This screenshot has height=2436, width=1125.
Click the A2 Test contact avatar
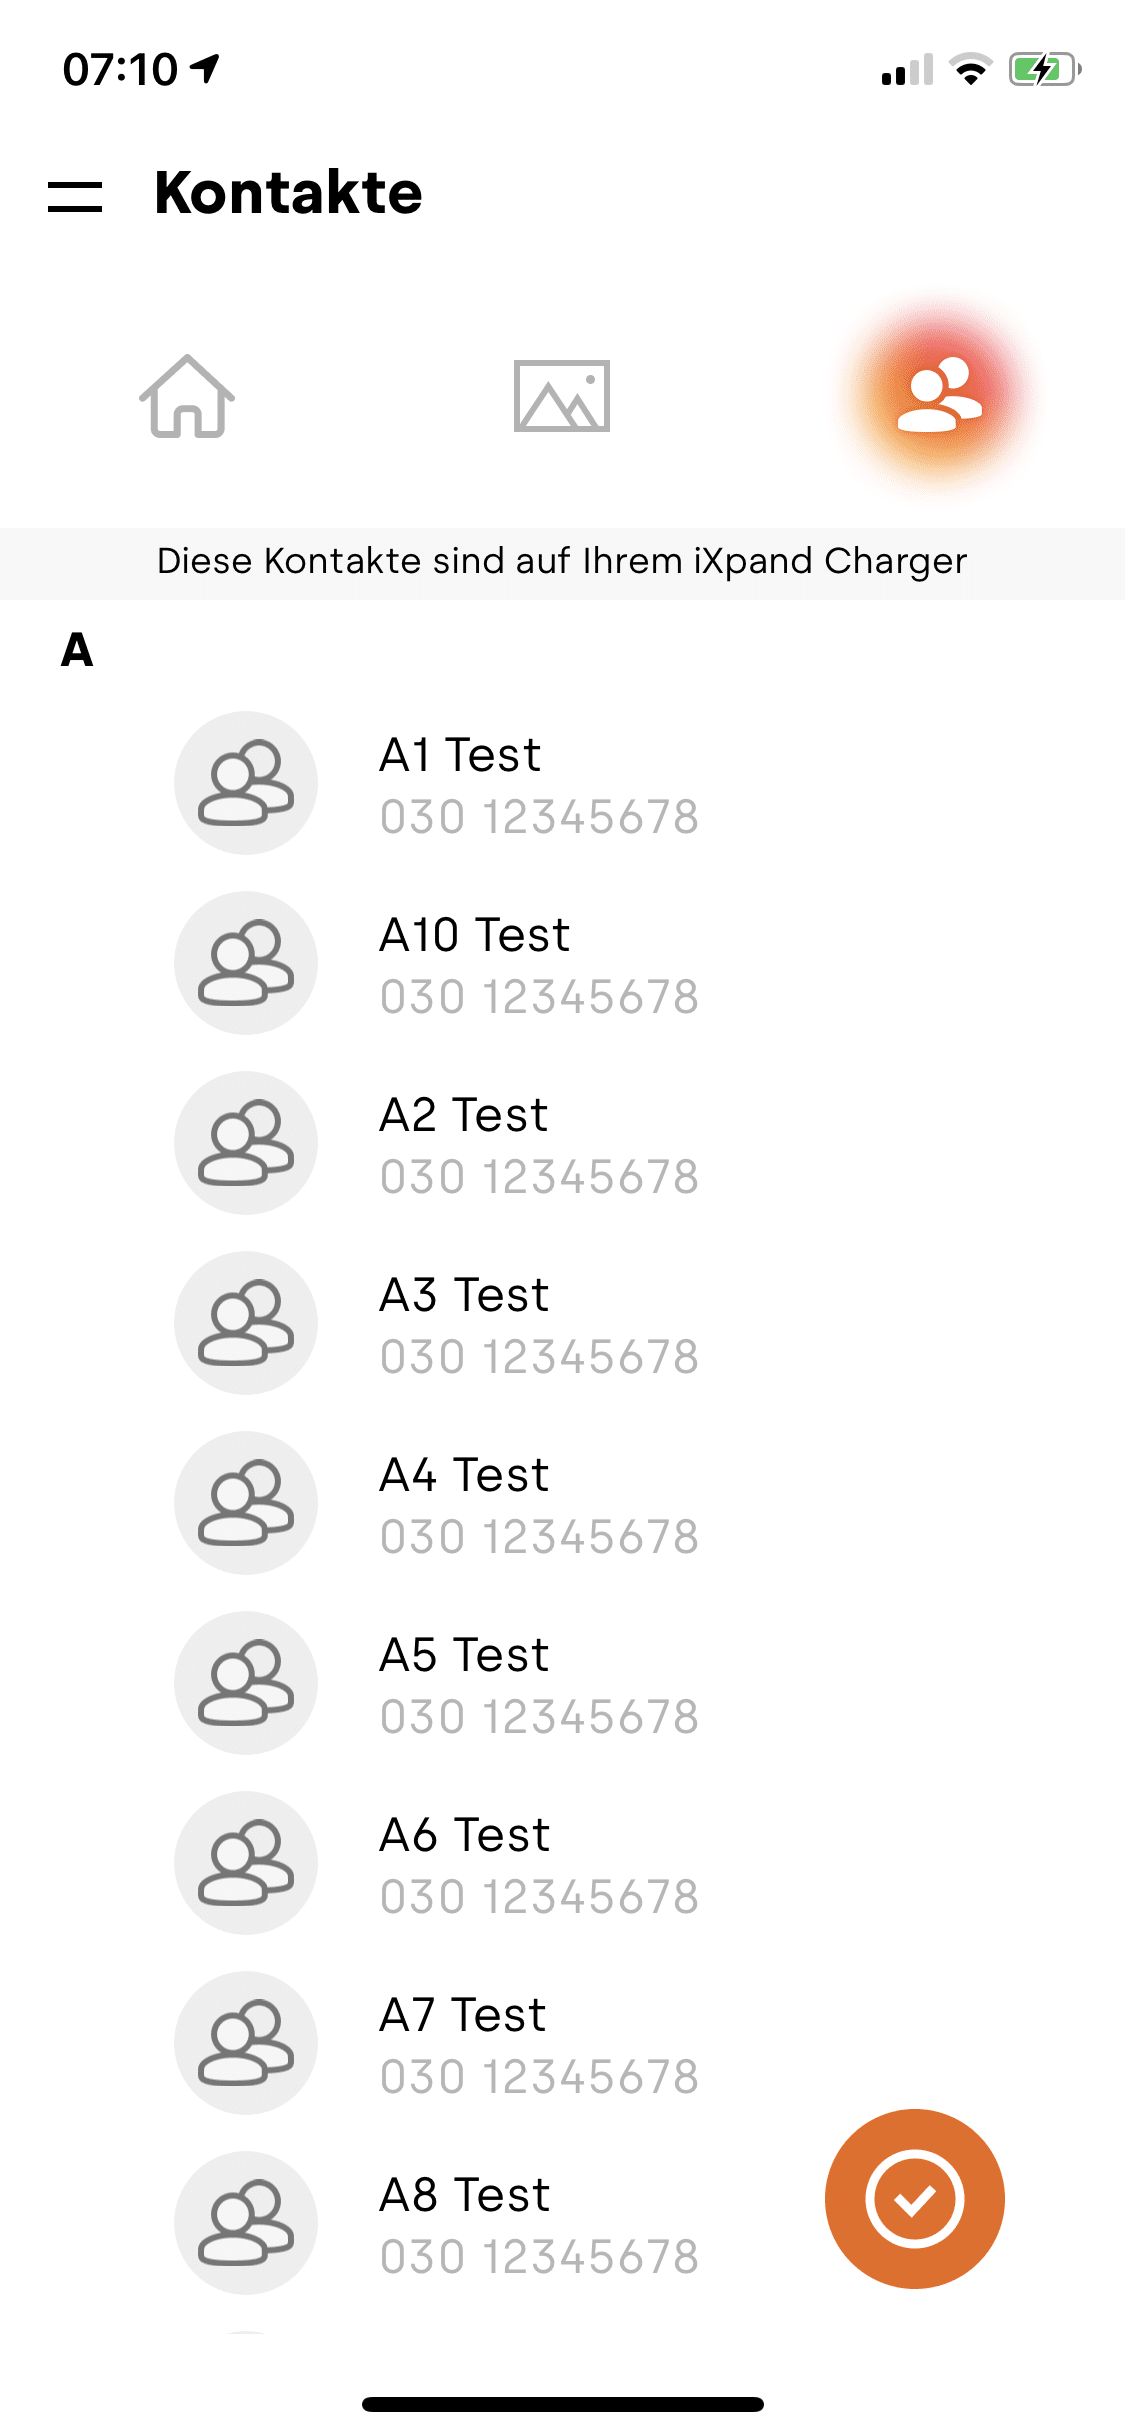pos(246,1143)
